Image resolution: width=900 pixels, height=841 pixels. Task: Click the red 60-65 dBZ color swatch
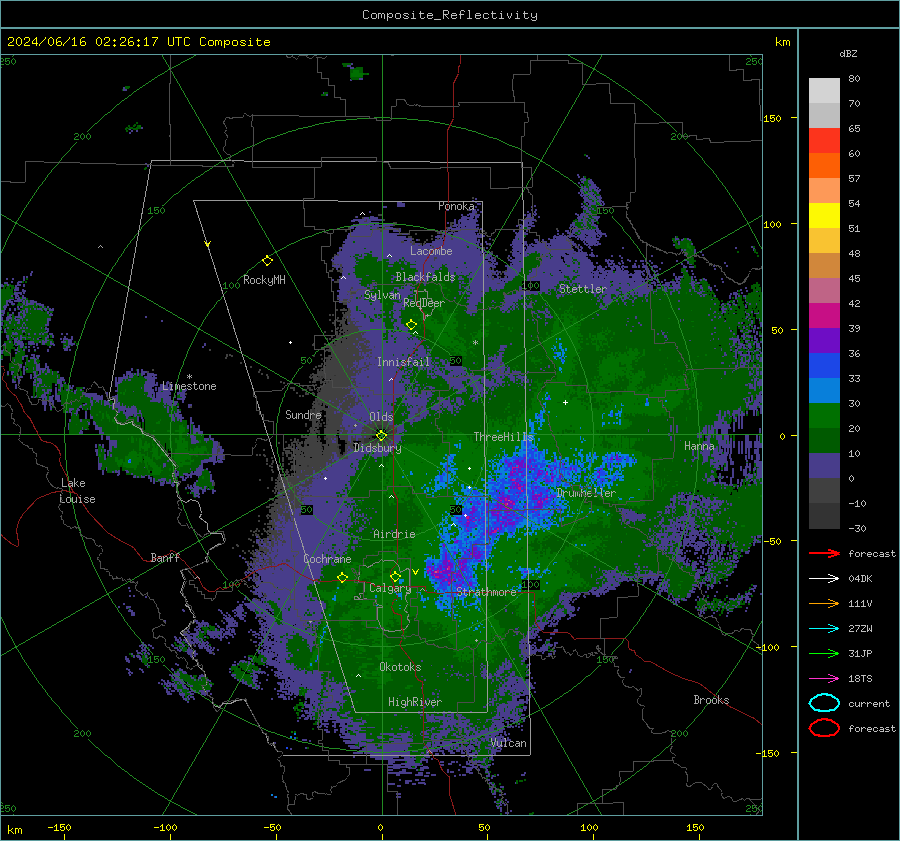824,141
